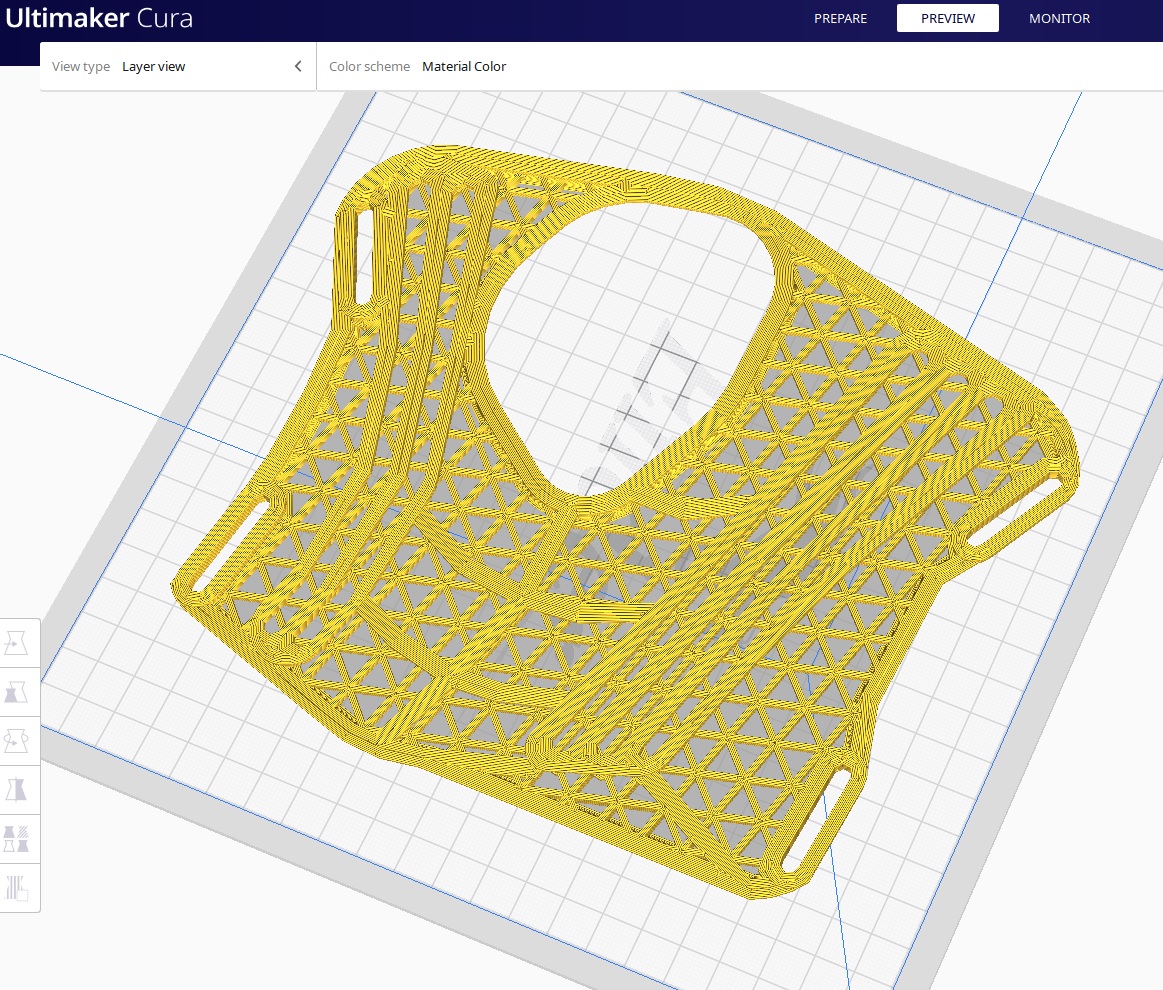The width and height of the screenshot is (1163, 990).
Task: Select the Scale tool in the left toolbar
Action: (x=16, y=692)
